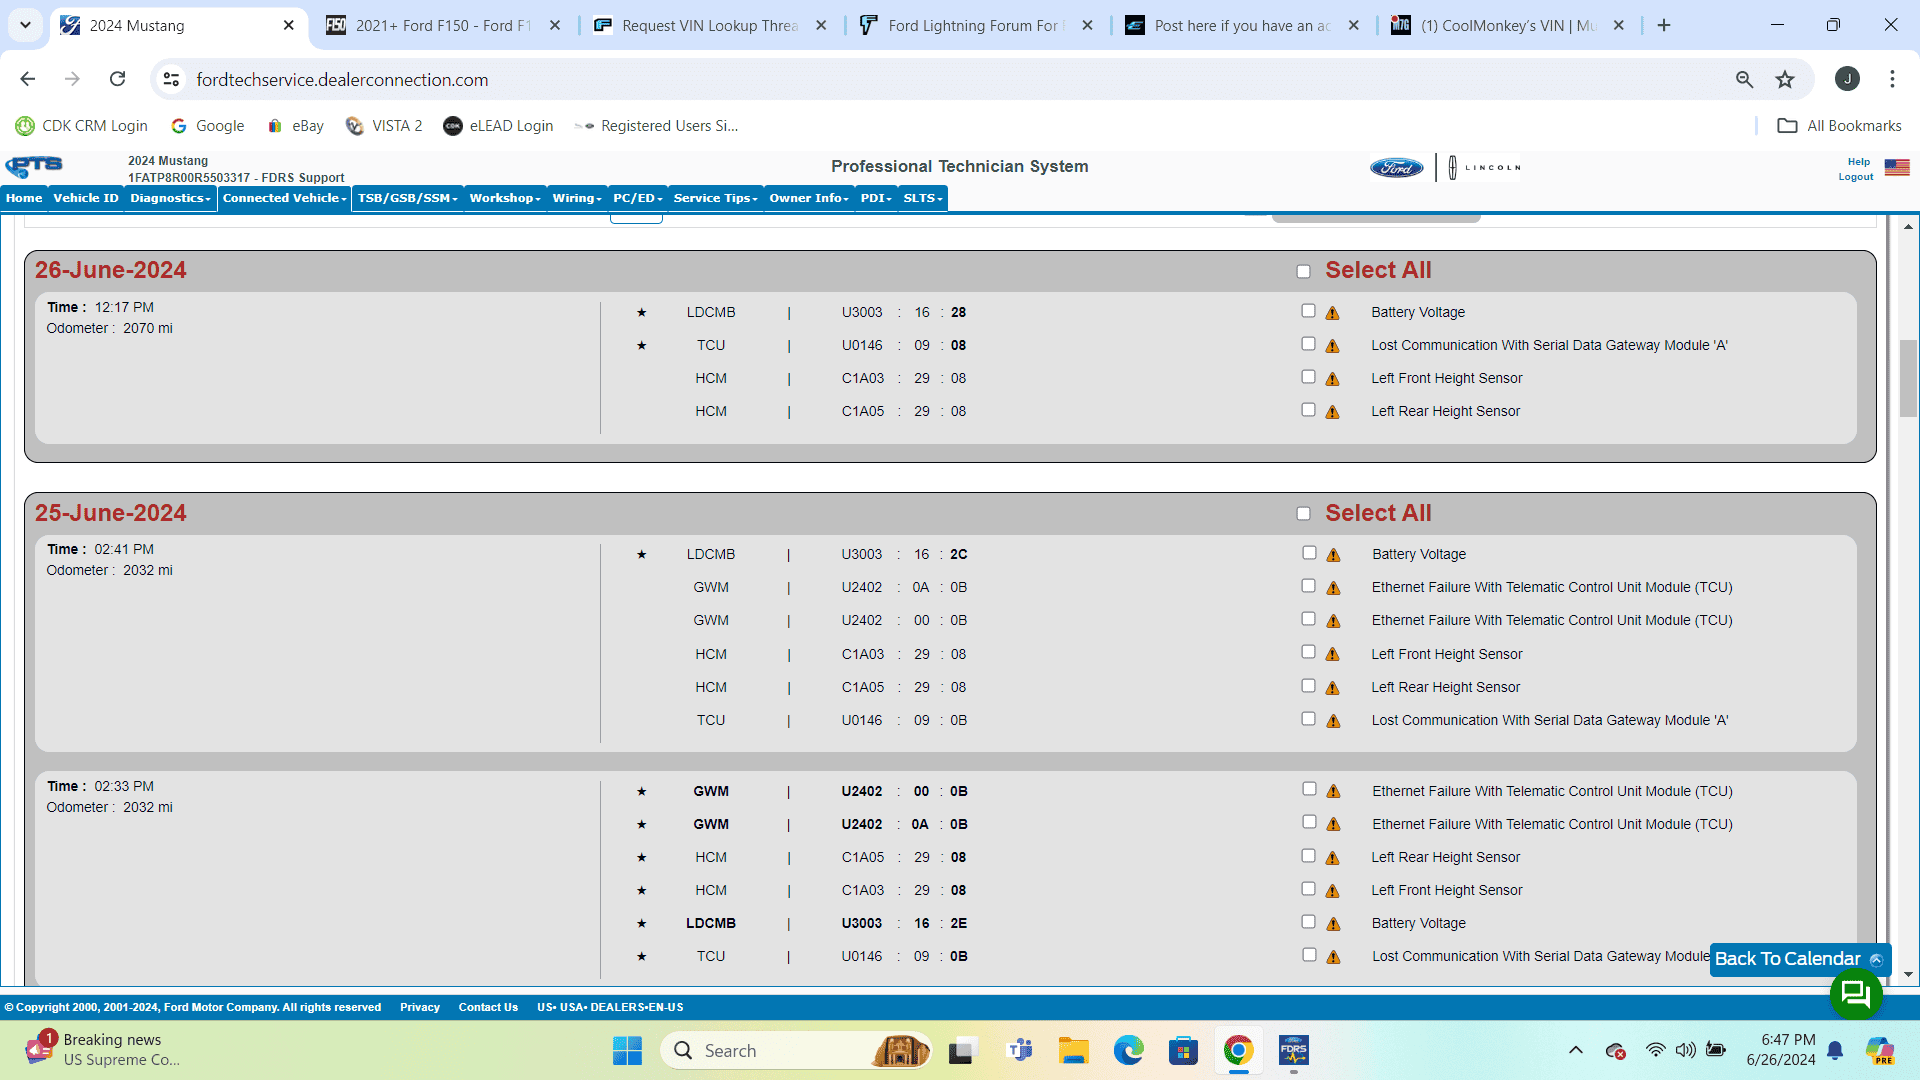The image size is (1920, 1080).
Task: Check Select All for 26-June-2024
Action: click(x=1303, y=272)
